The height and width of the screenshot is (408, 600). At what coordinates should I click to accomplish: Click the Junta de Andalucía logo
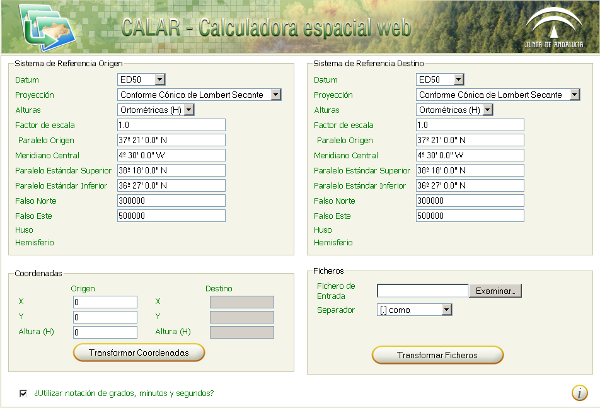pyautogui.click(x=554, y=28)
